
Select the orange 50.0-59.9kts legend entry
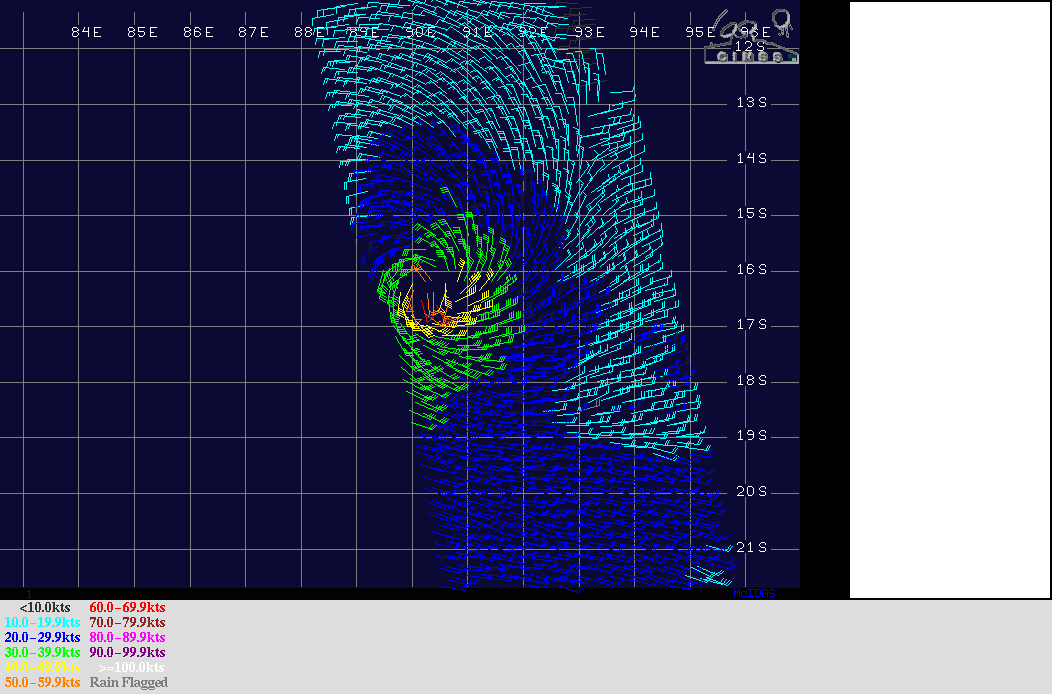click(42, 682)
